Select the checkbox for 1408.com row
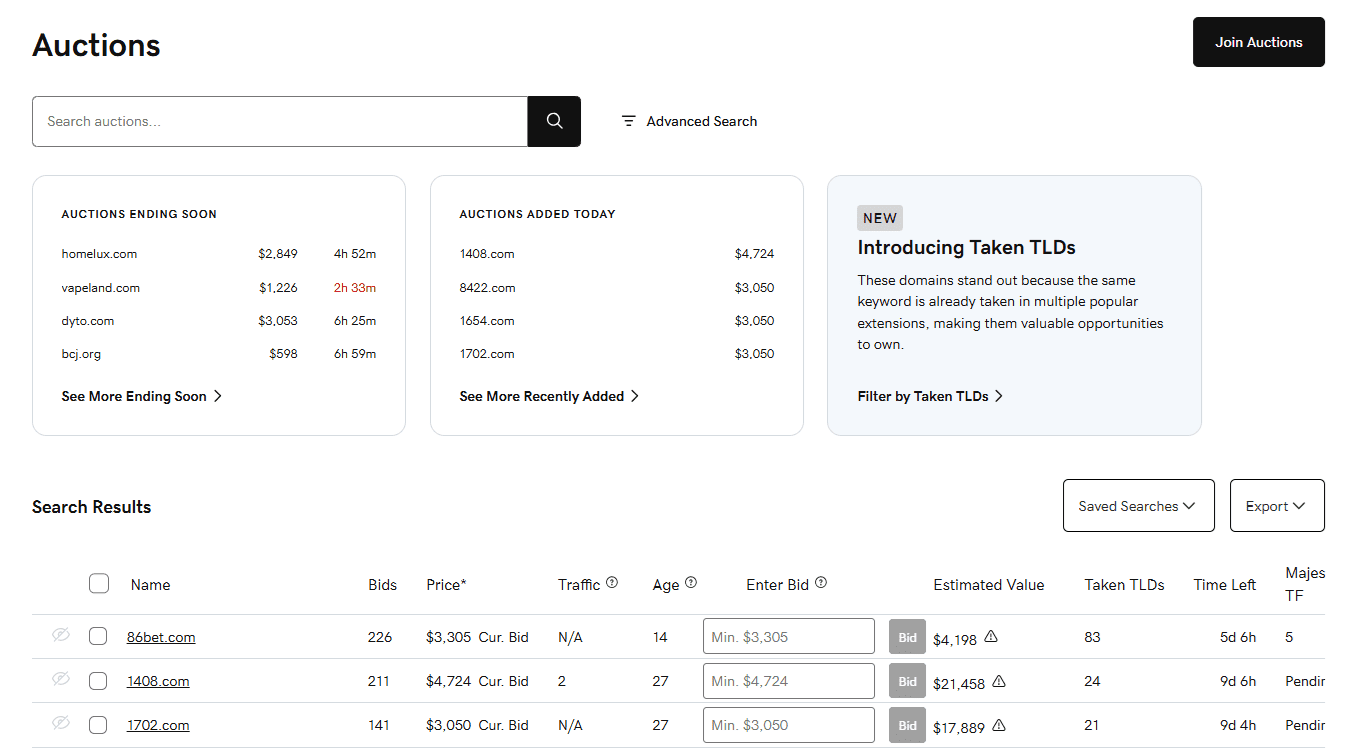1348x756 pixels. coord(98,681)
